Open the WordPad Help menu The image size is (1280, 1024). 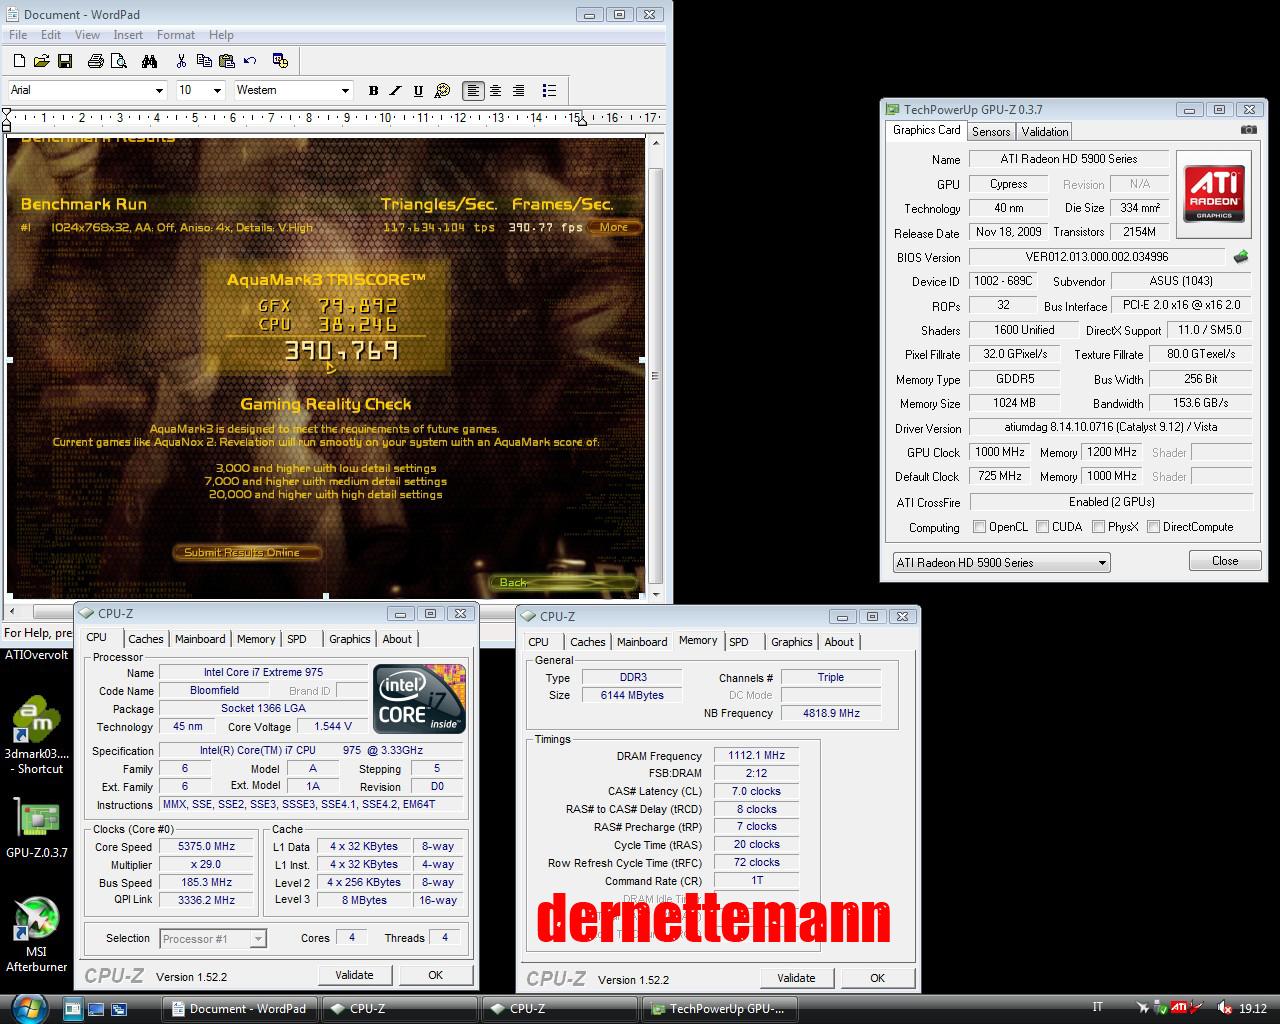coord(221,35)
